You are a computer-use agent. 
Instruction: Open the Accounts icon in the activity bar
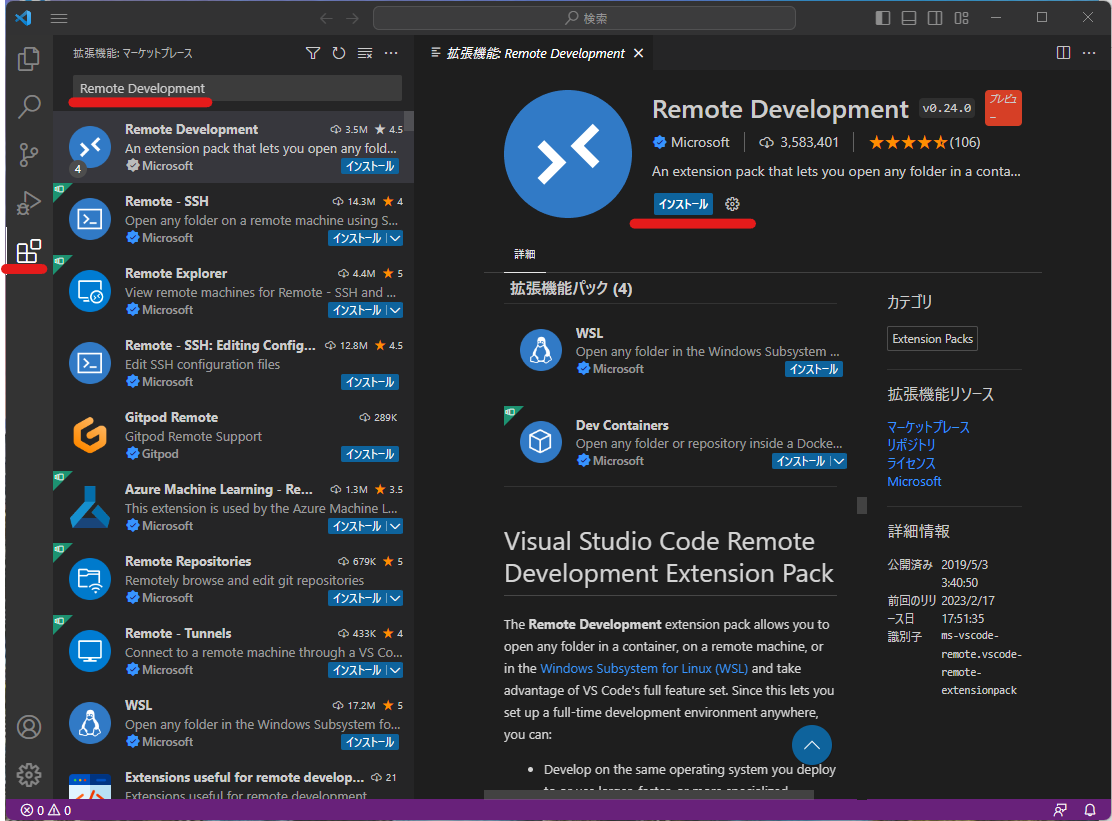coord(28,727)
